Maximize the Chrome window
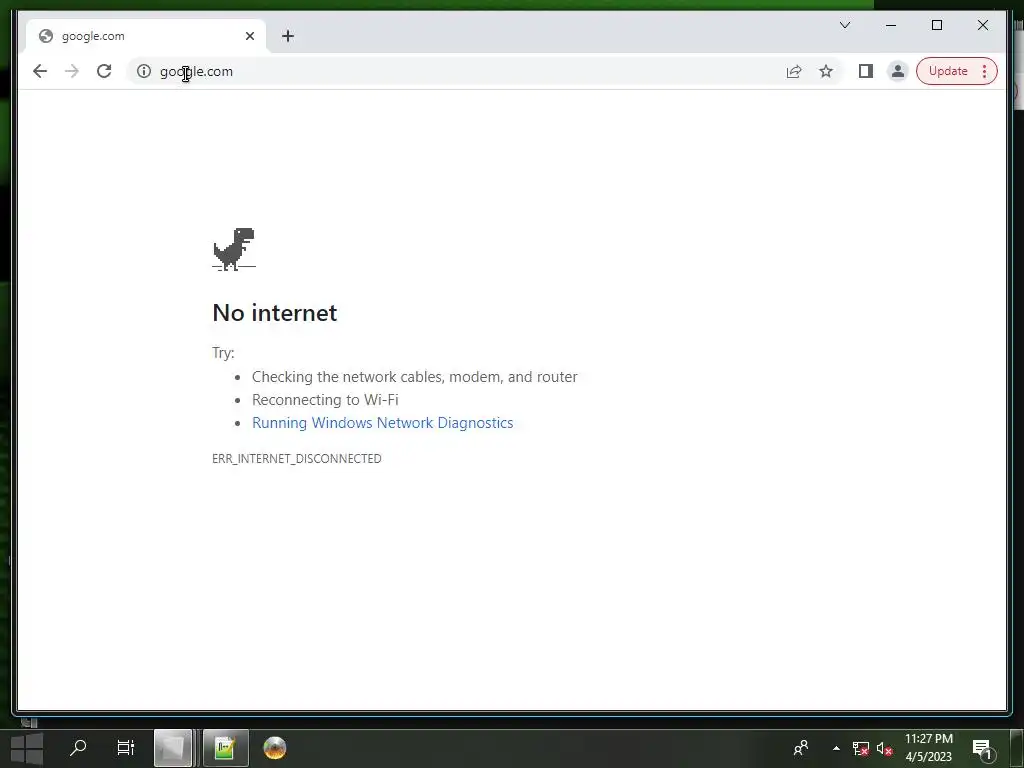Viewport: 1024px width, 768px height. (x=937, y=25)
